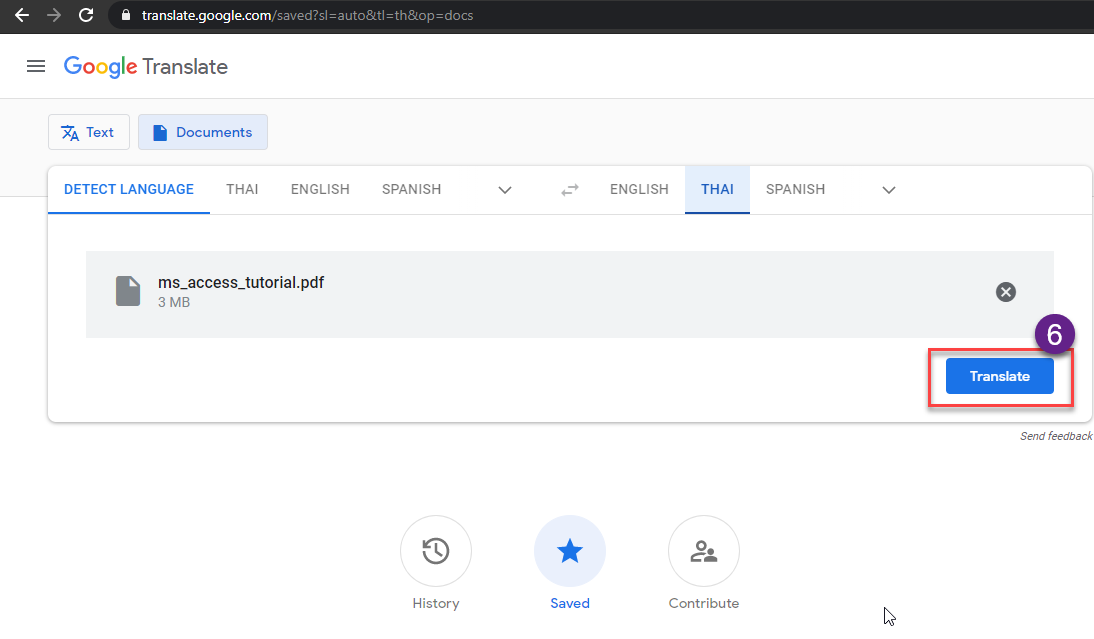Screen dimensions: 1094x639
Task: Expand the target language list
Action: coord(888,190)
